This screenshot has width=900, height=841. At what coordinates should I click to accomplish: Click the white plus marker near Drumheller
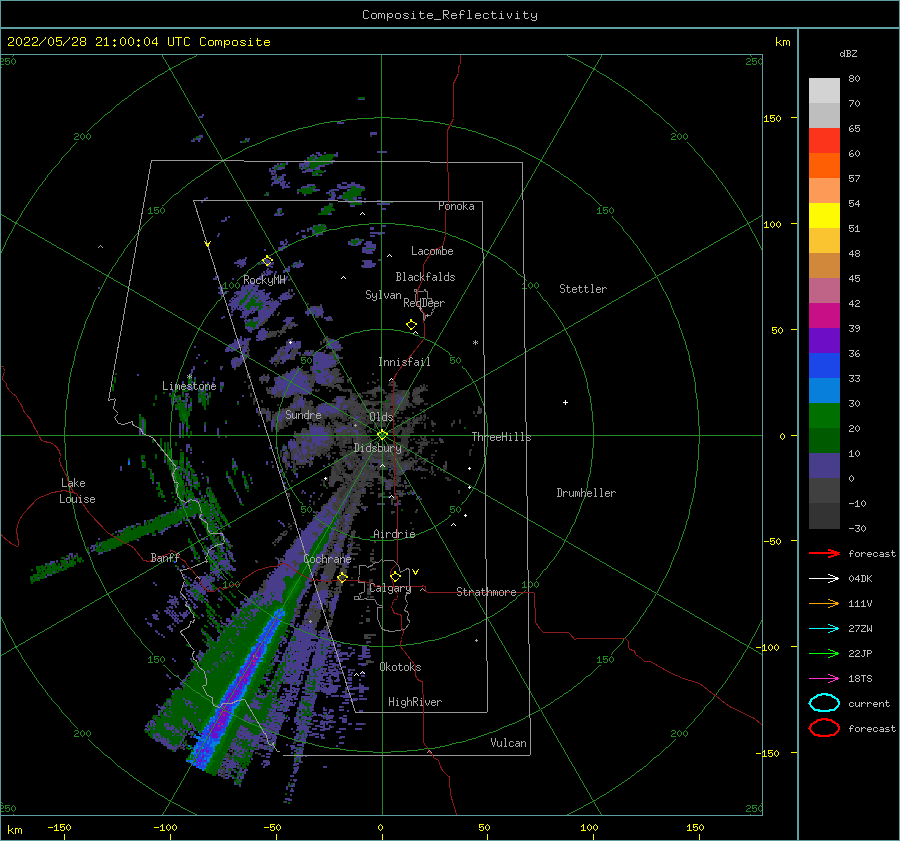565,402
